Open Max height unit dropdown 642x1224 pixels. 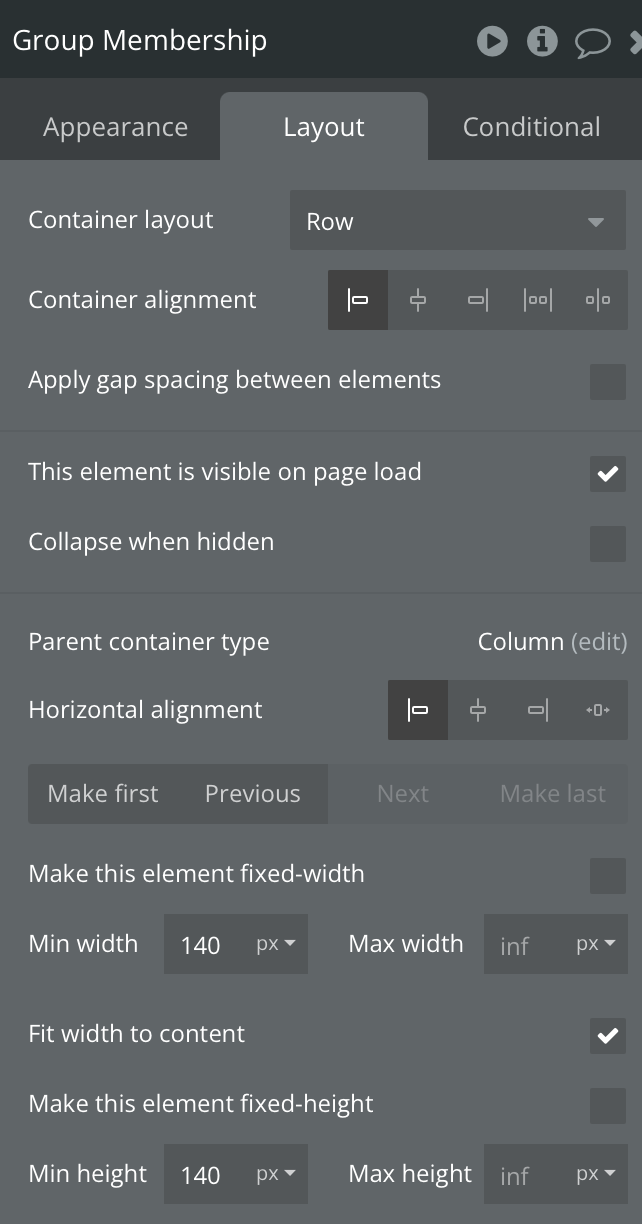[x=596, y=1174]
